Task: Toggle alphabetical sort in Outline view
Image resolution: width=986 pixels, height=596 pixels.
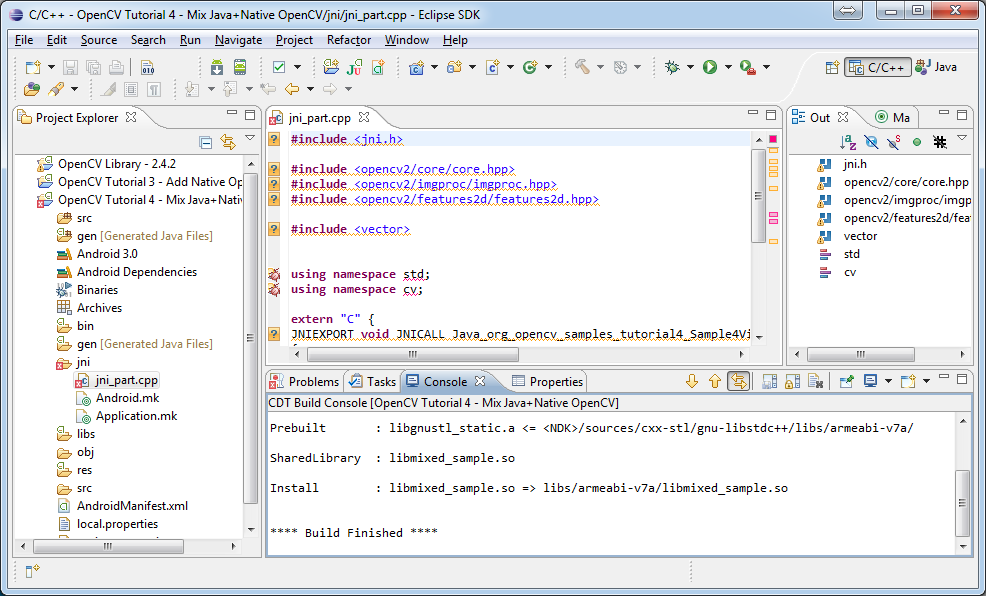Action: (x=848, y=142)
